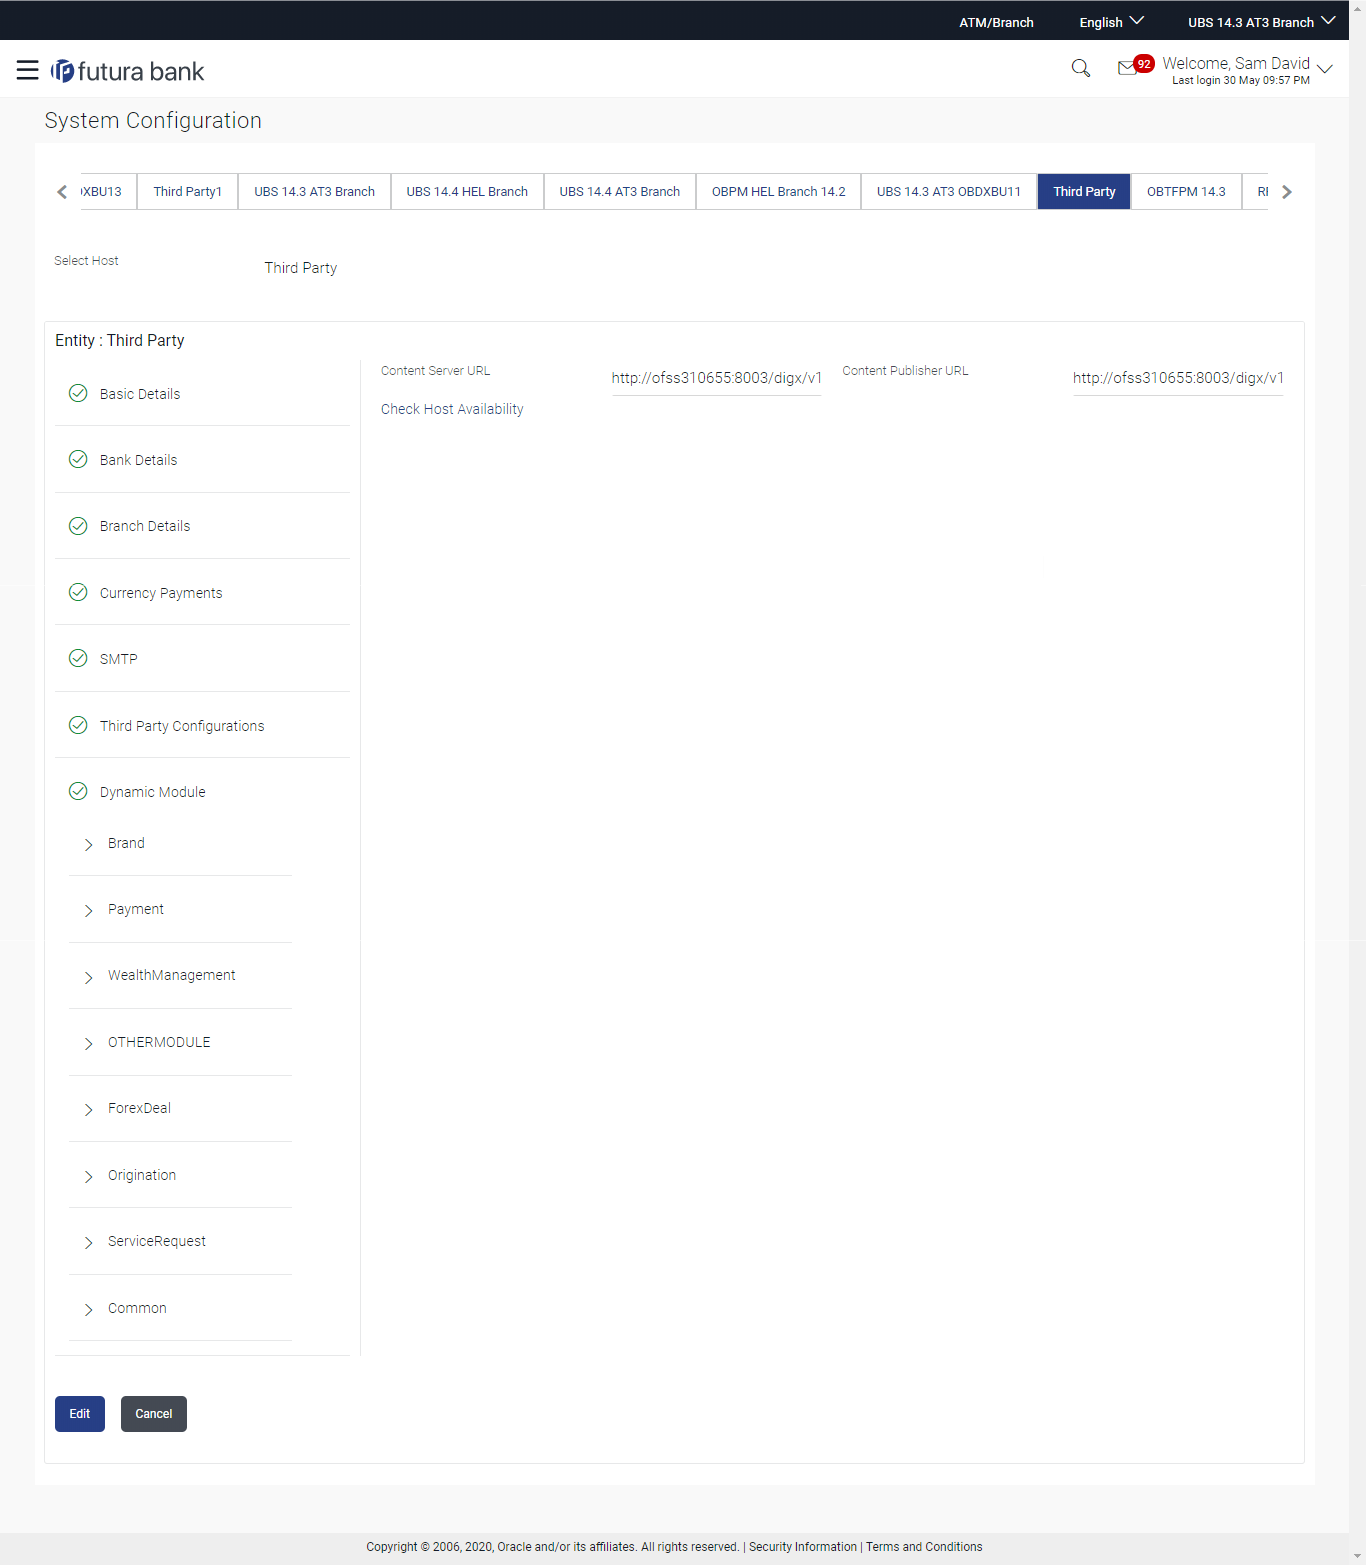Click the Content Publisher URL field
Screen dimensions: 1366x1565
(x=1178, y=378)
